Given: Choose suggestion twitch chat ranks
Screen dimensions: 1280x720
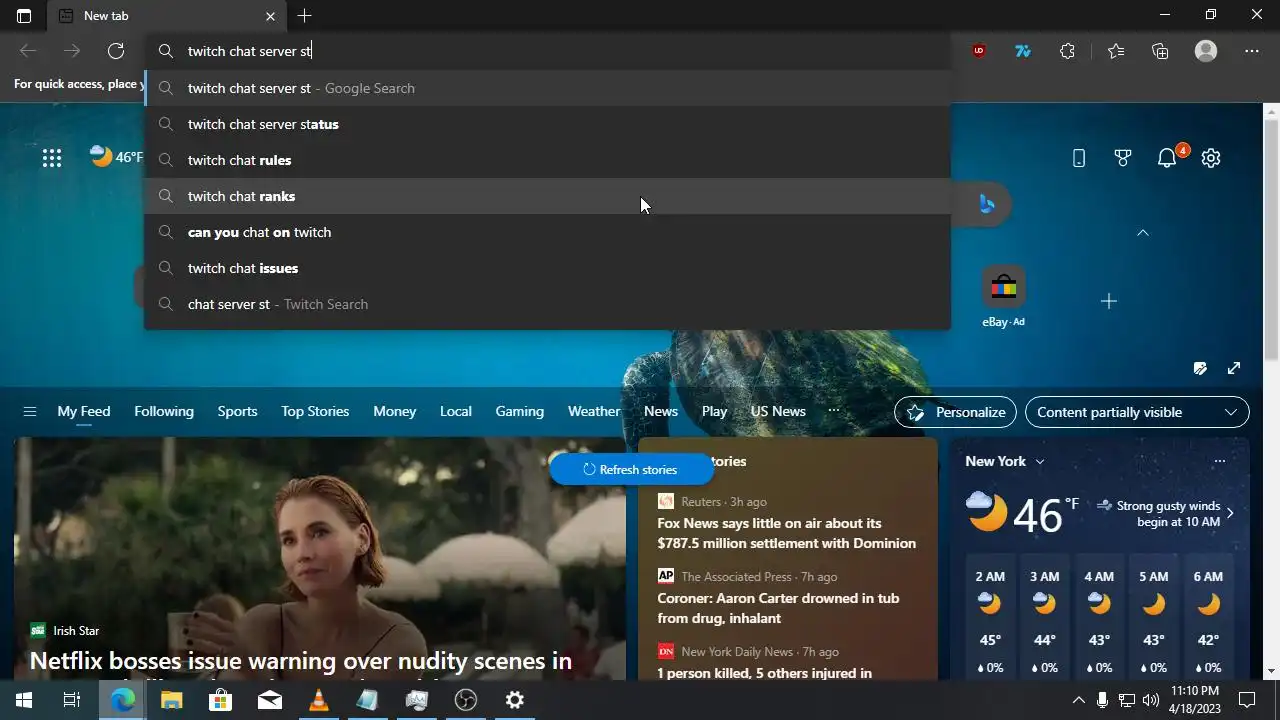Looking at the screenshot, I should (x=548, y=196).
